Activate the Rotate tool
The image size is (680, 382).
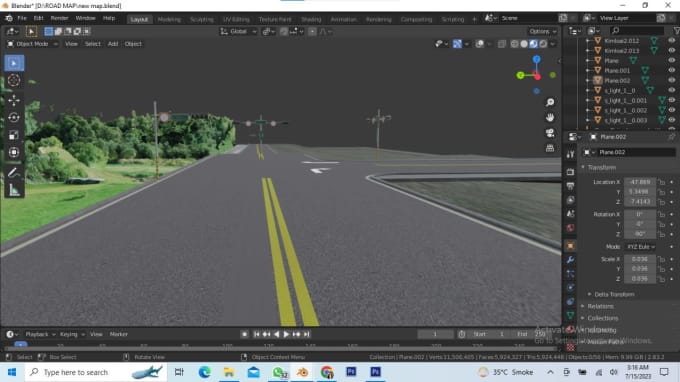14,118
